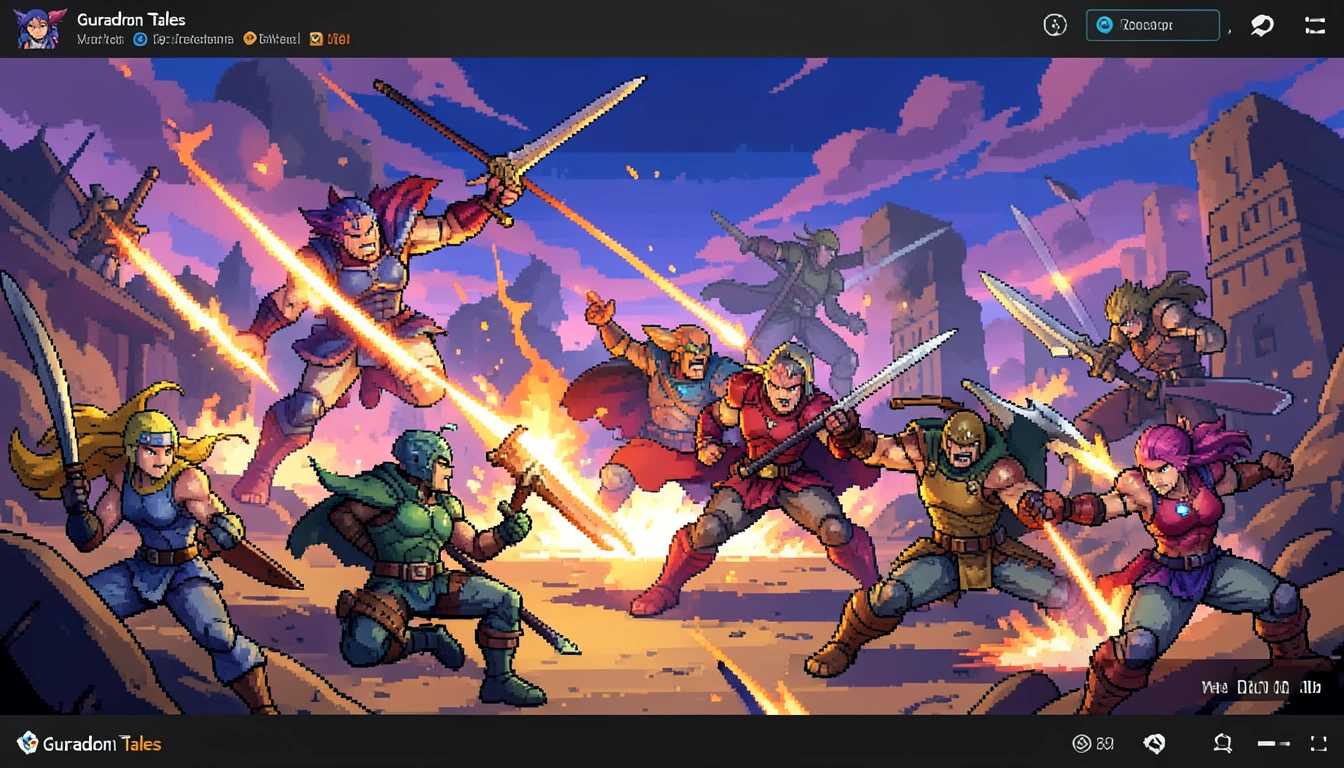Click the purple-haired character avatar
The height and width of the screenshot is (768, 1344).
(x=41, y=28)
